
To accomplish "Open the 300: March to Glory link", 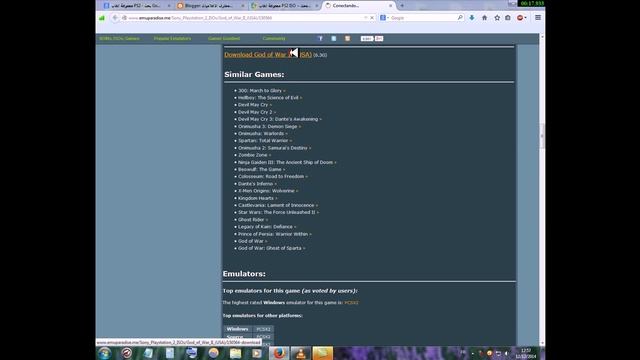I will 260,91.
